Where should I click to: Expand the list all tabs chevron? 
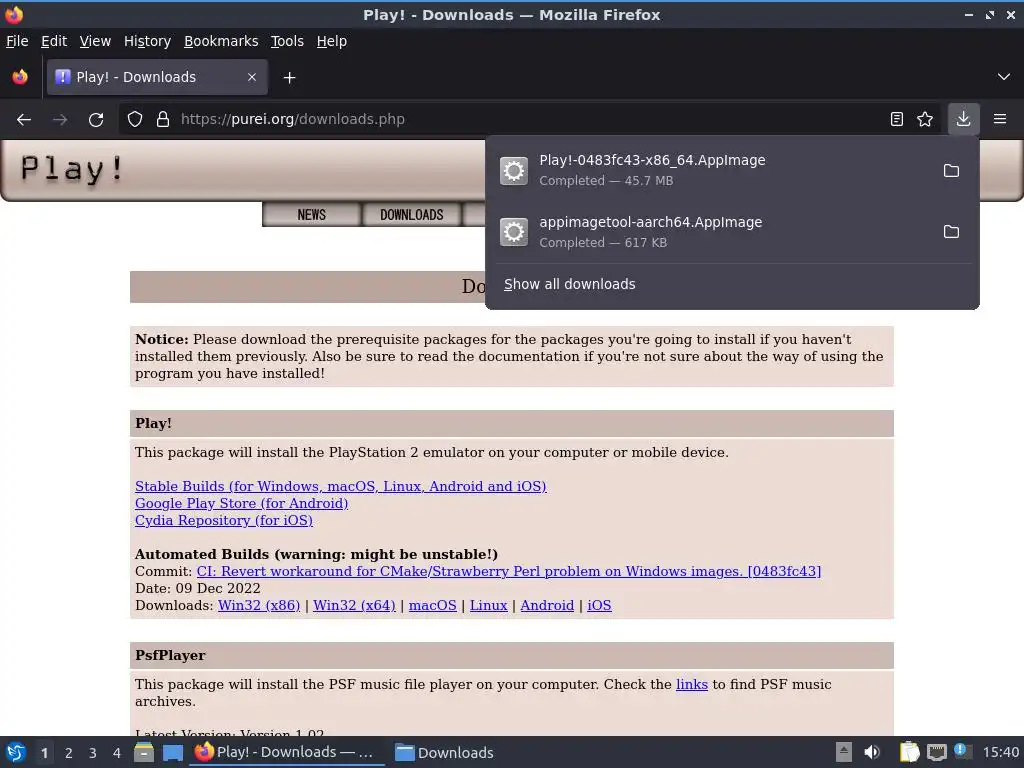pos(1004,77)
